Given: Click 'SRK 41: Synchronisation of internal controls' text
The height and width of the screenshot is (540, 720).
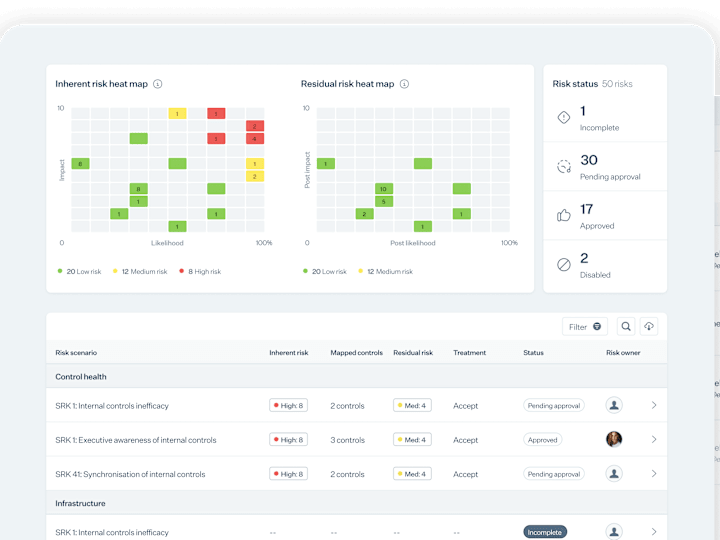Looking at the screenshot, I should pyautogui.click(x=130, y=474).
